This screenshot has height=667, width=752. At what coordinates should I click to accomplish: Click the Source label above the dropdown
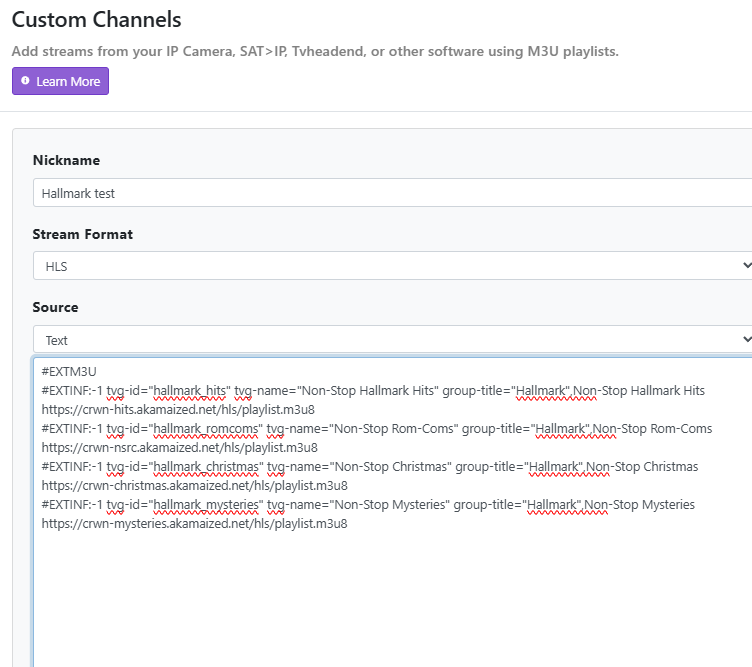click(55, 308)
